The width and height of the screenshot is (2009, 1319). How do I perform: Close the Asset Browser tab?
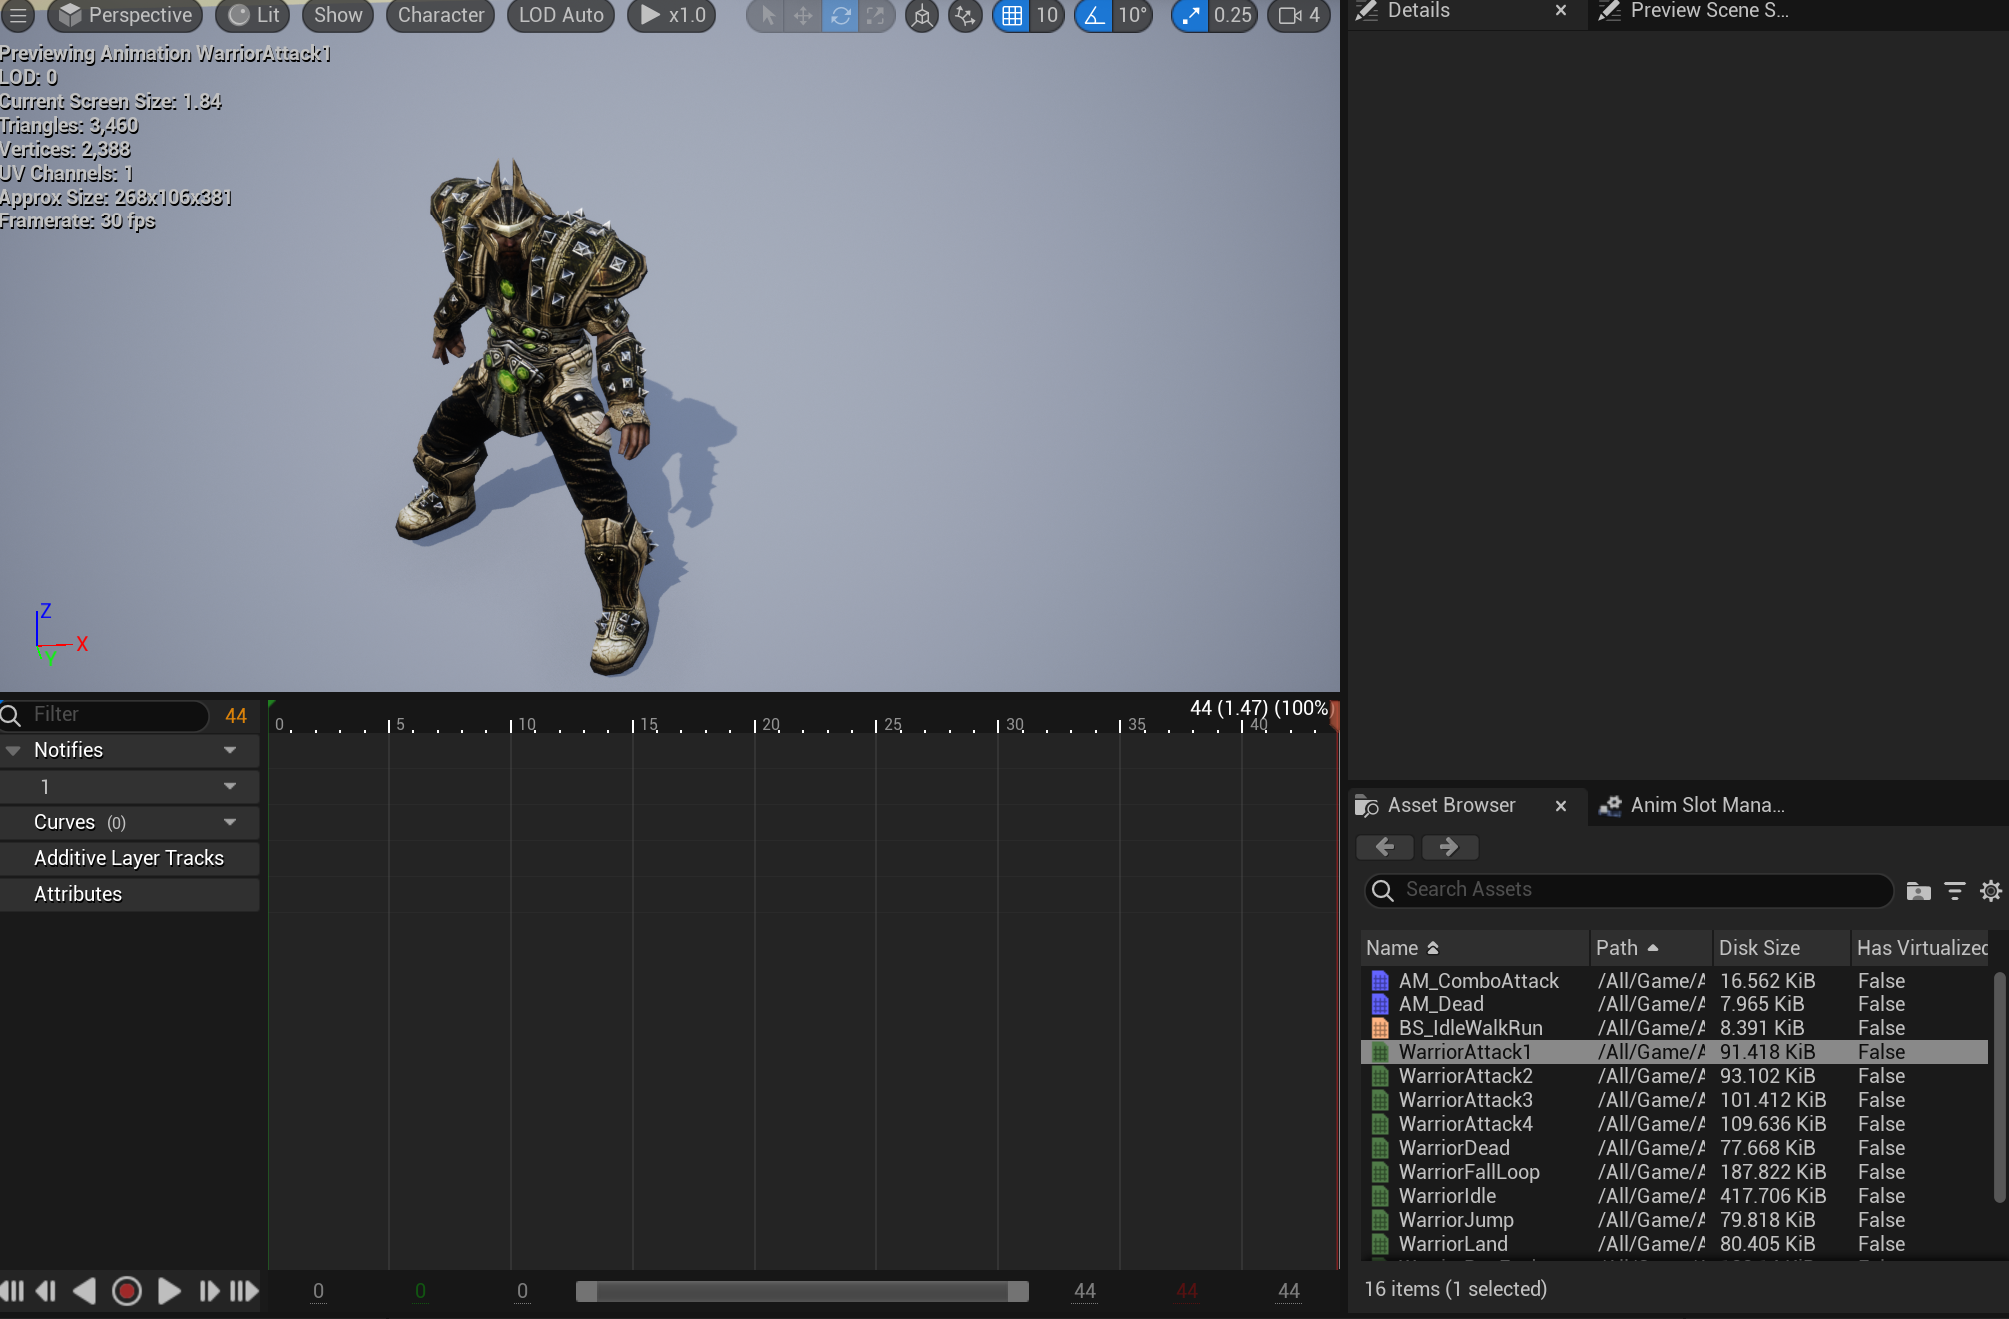pyautogui.click(x=1561, y=806)
